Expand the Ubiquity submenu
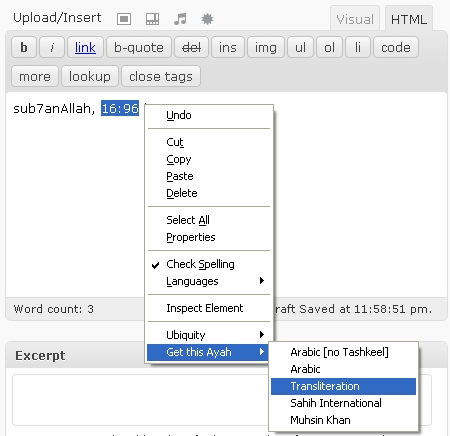This screenshot has height=436, width=450. pos(209,335)
